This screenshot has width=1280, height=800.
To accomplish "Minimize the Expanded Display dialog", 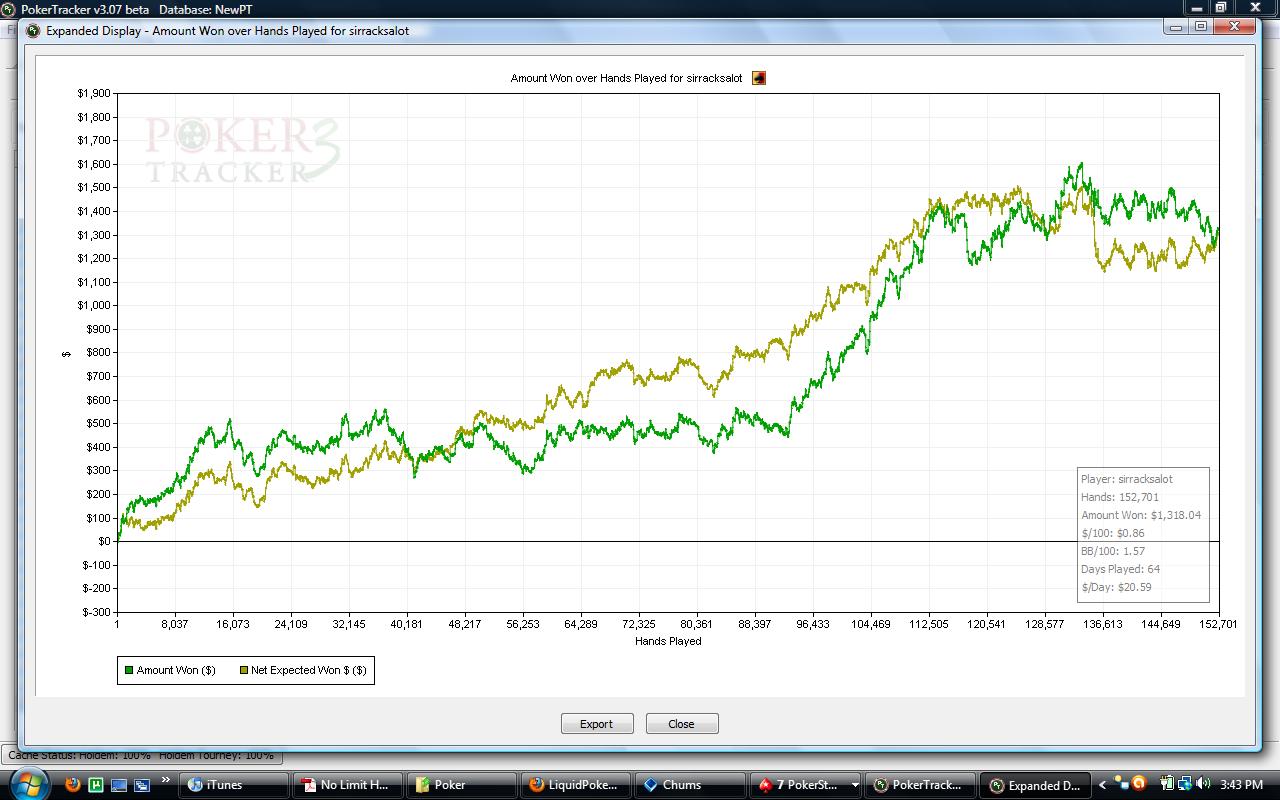I will click(x=1178, y=27).
